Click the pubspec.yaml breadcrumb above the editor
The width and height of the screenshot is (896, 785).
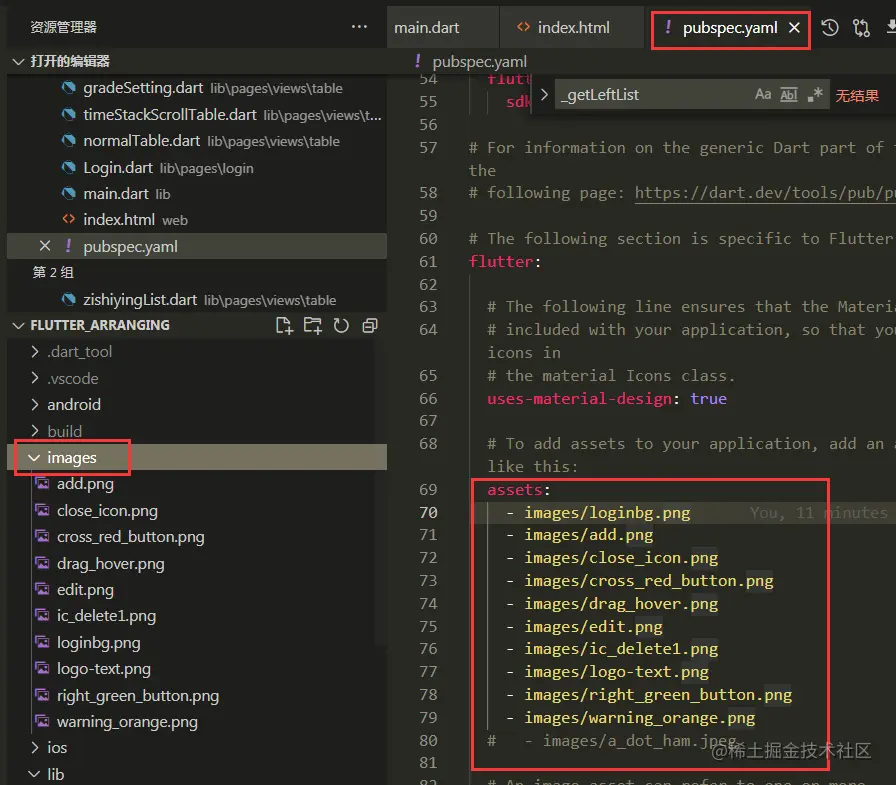[x=479, y=61]
